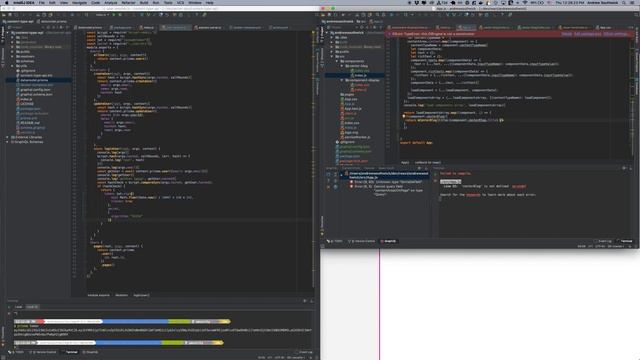The width and height of the screenshot is (640, 360).
Task: Click the right editor vertical scrollbar
Action: coord(633,98)
